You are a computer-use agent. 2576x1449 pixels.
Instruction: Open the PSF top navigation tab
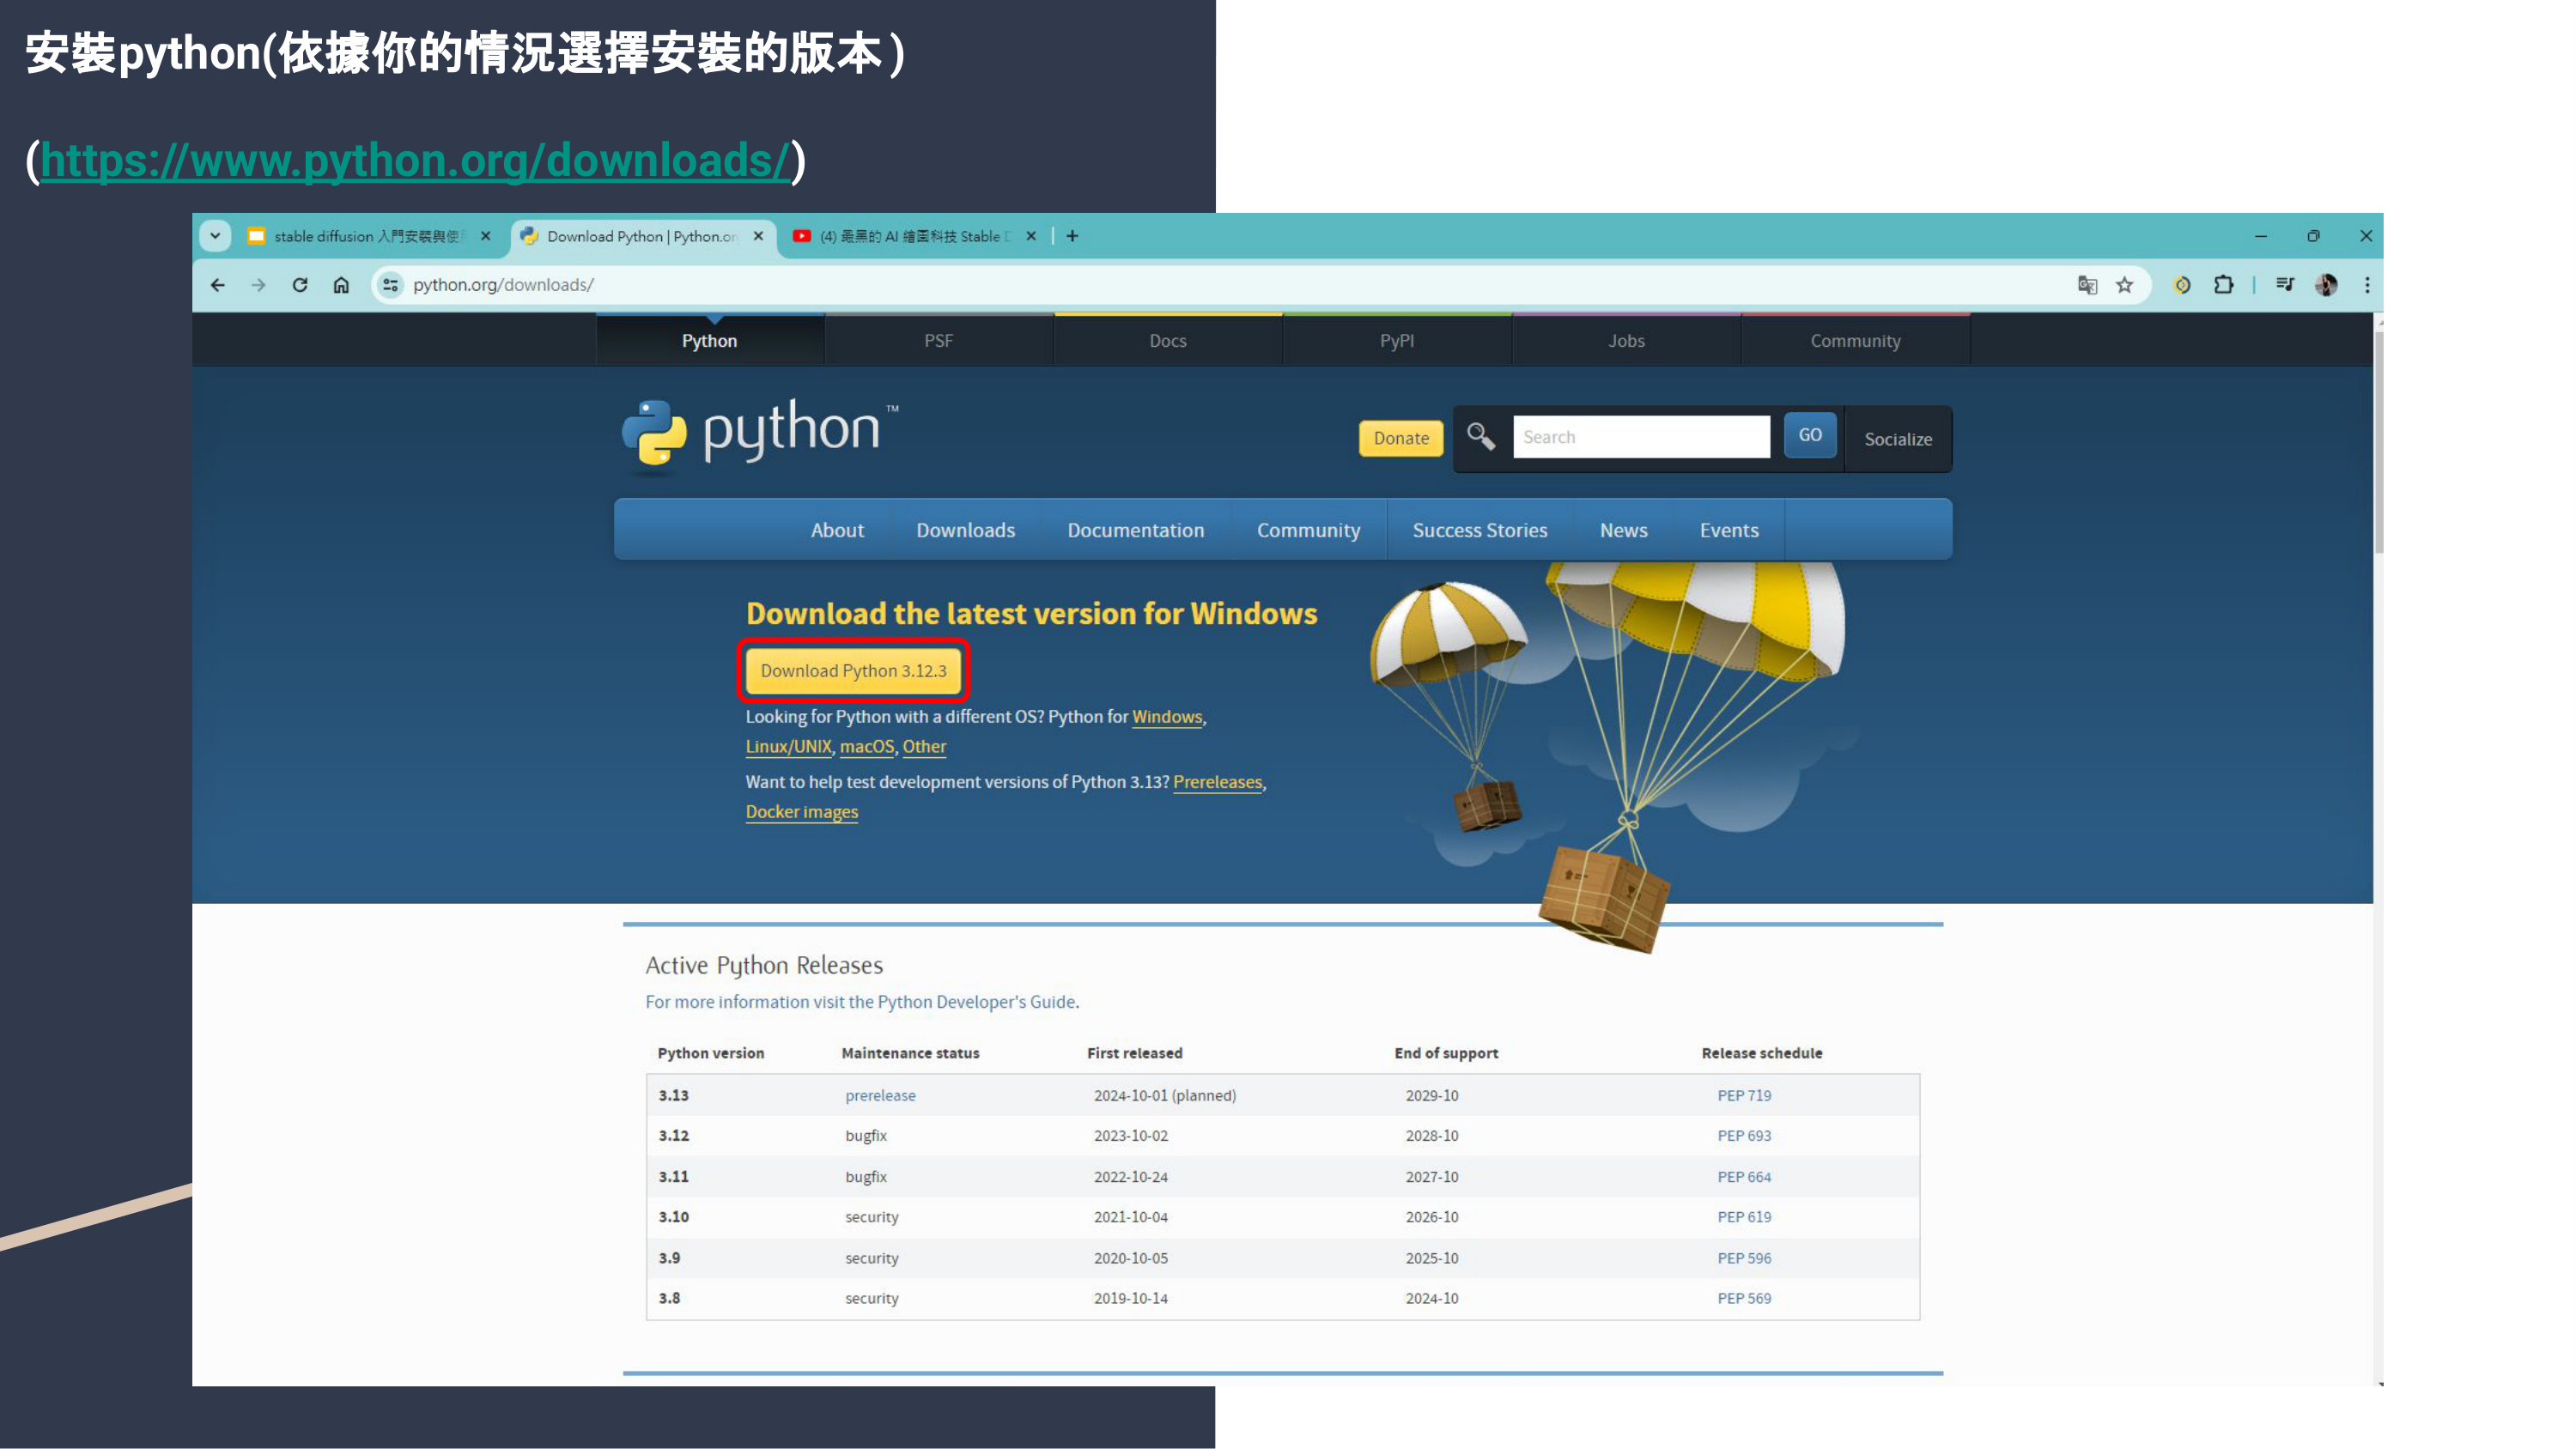(938, 341)
